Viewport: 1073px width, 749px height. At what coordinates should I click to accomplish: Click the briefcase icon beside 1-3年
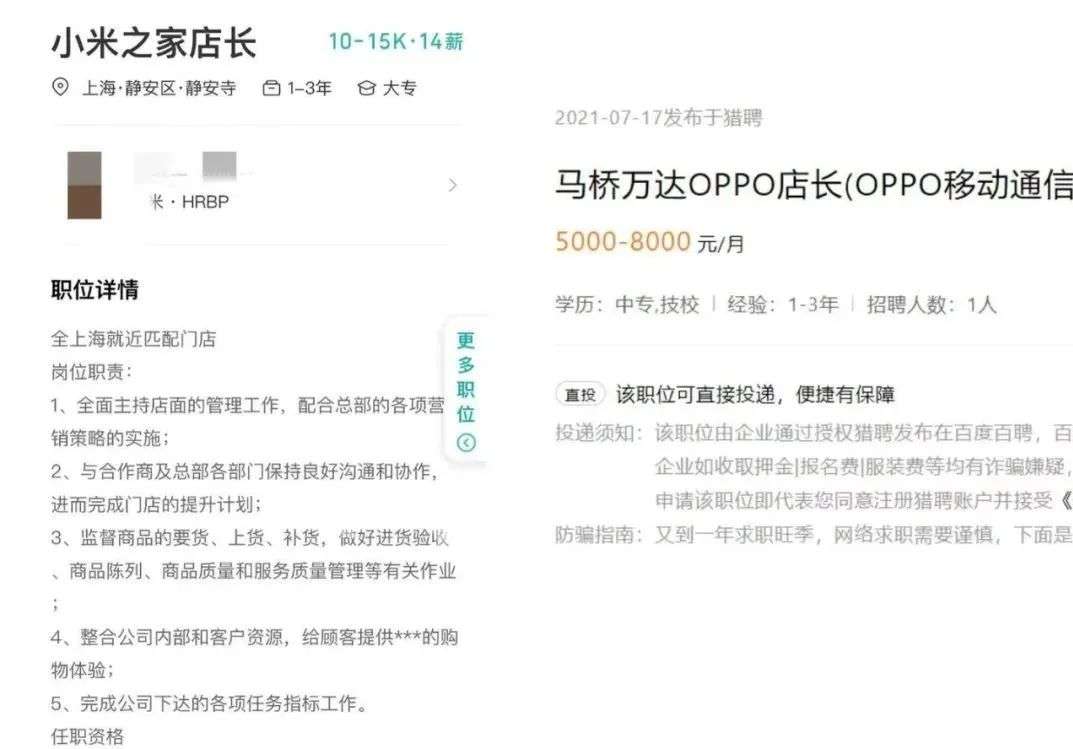point(272,88)
